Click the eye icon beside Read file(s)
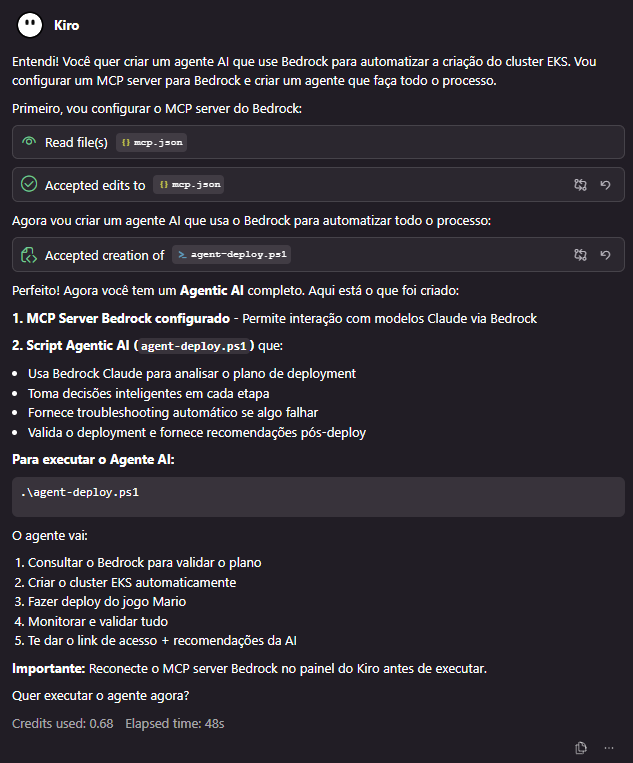The image size is (633, 763). point(29,142)
